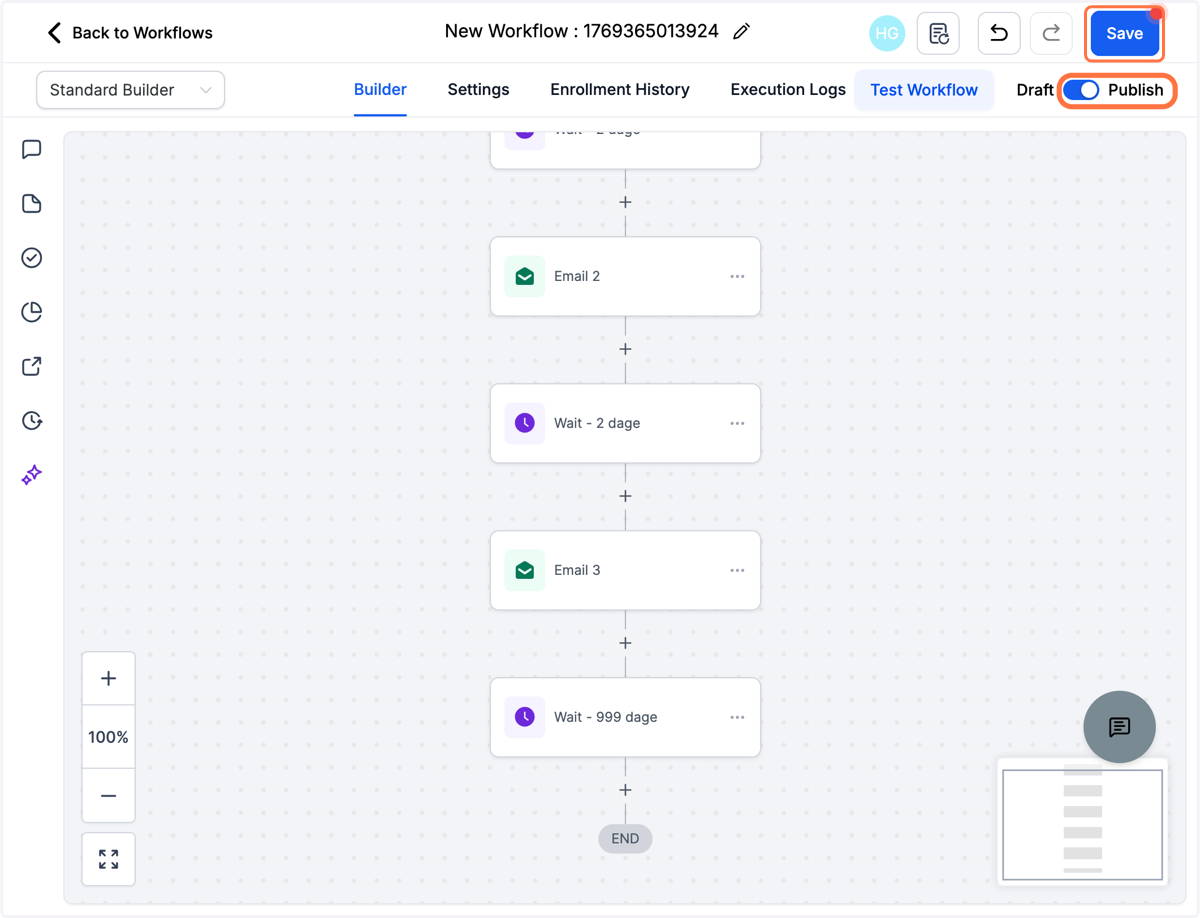Add a step above Email 3
The height and width of the screenshot is (918, 1200).
pyautogui.click(x=625, y=496)
